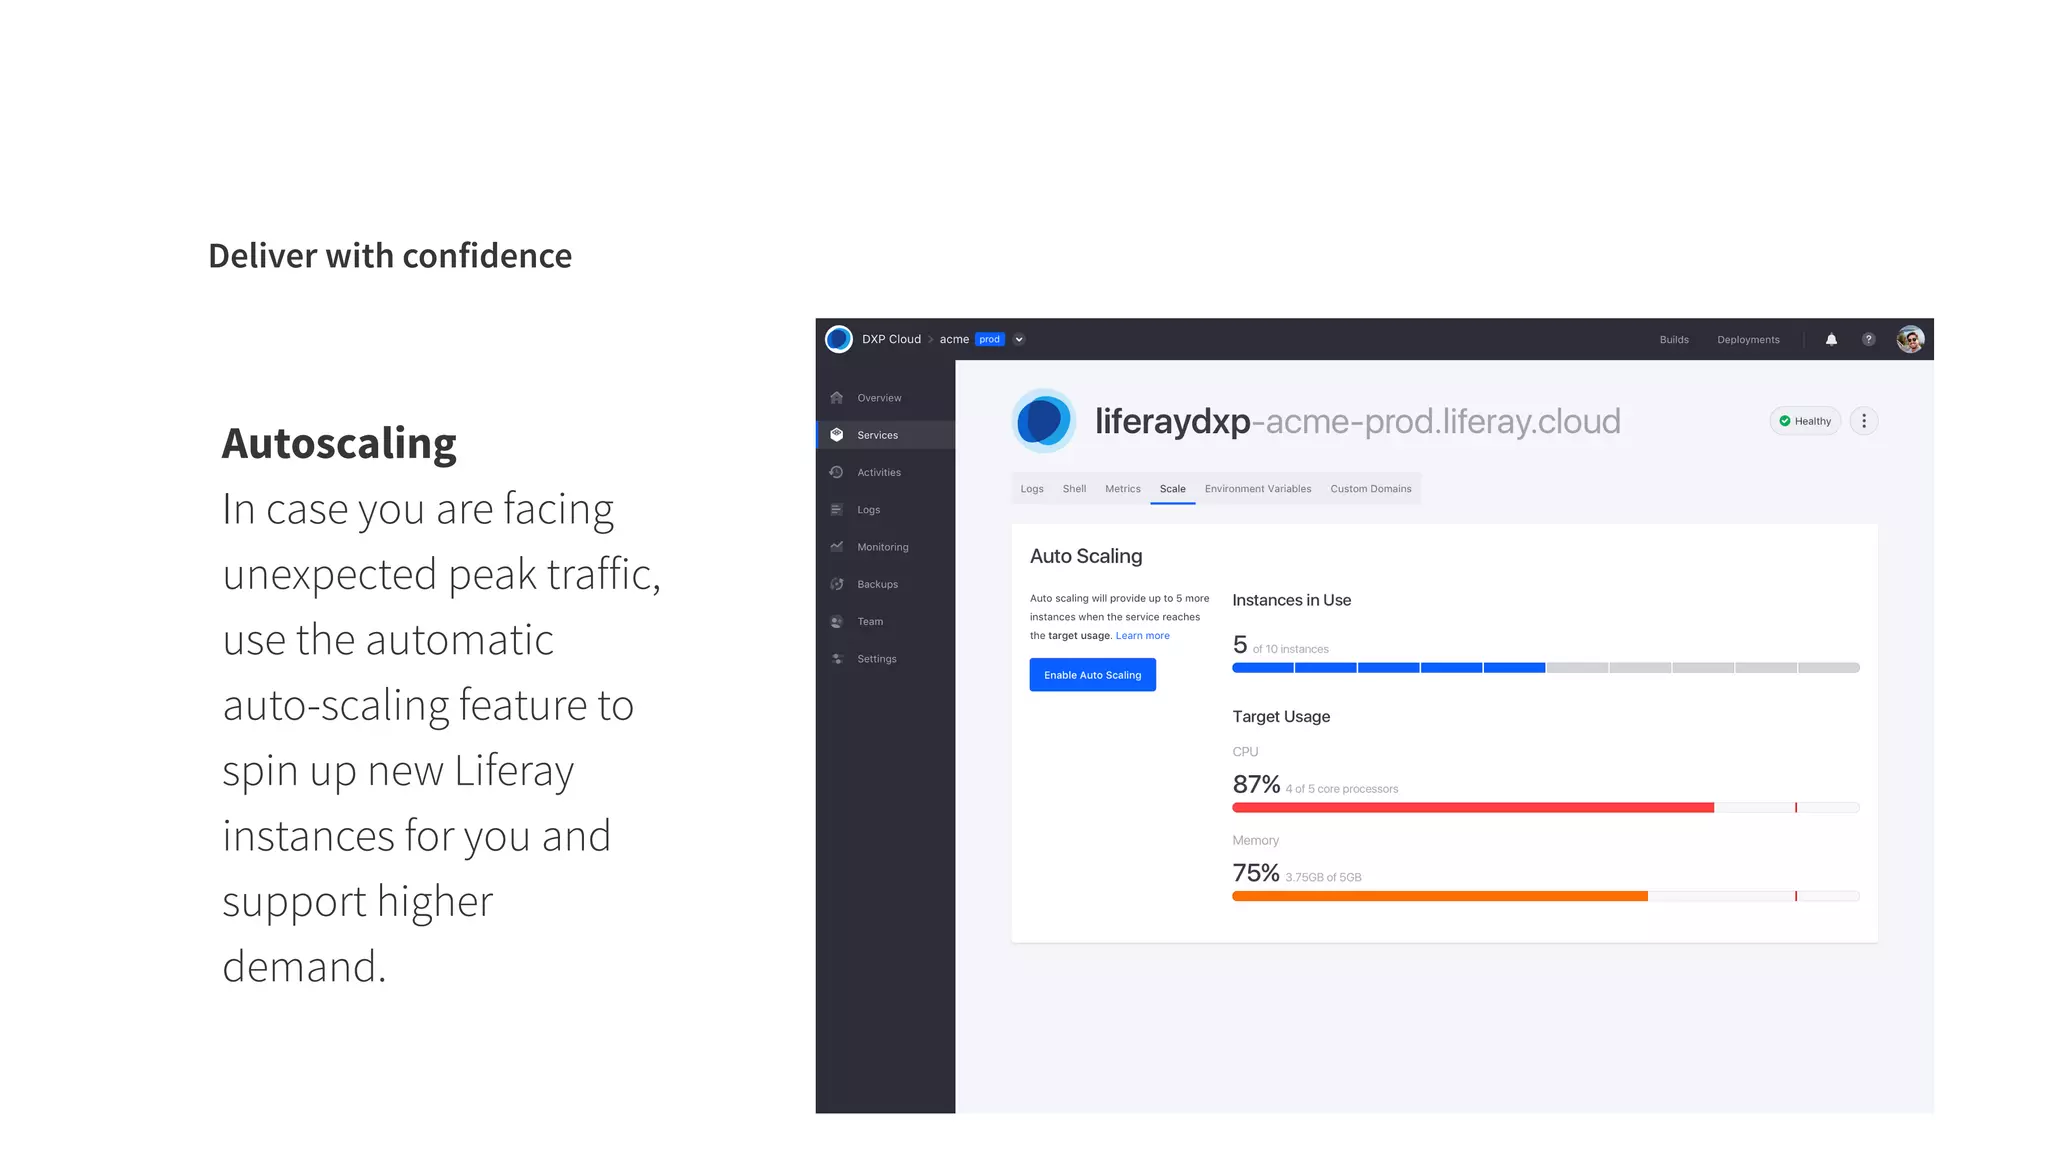Click the liferaydxp-acme-prod.liferay.cloud title
The height and width of the screenshot is (1152, 2048).
click(x=1358, y=421)
